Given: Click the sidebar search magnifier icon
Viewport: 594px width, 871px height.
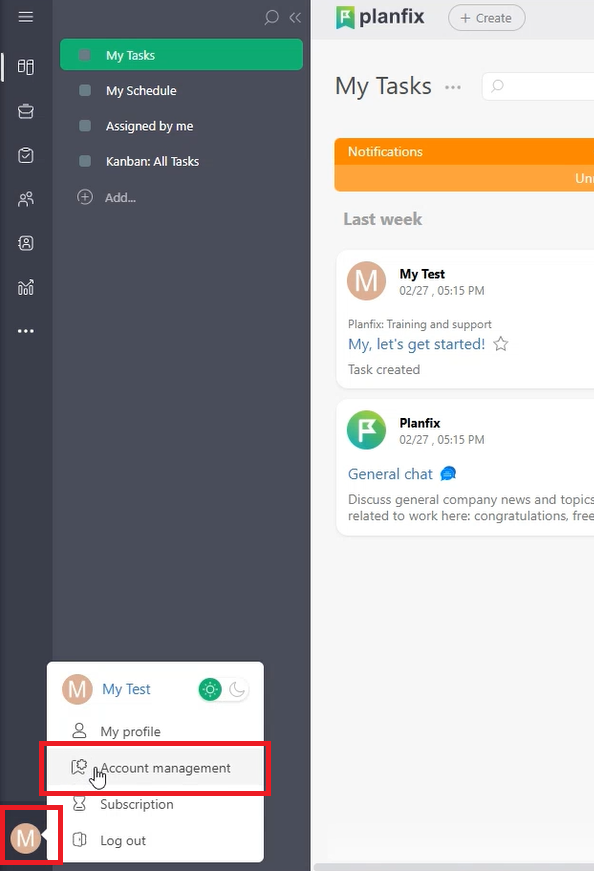Looking at the screenshot, I should pos(271,17).
